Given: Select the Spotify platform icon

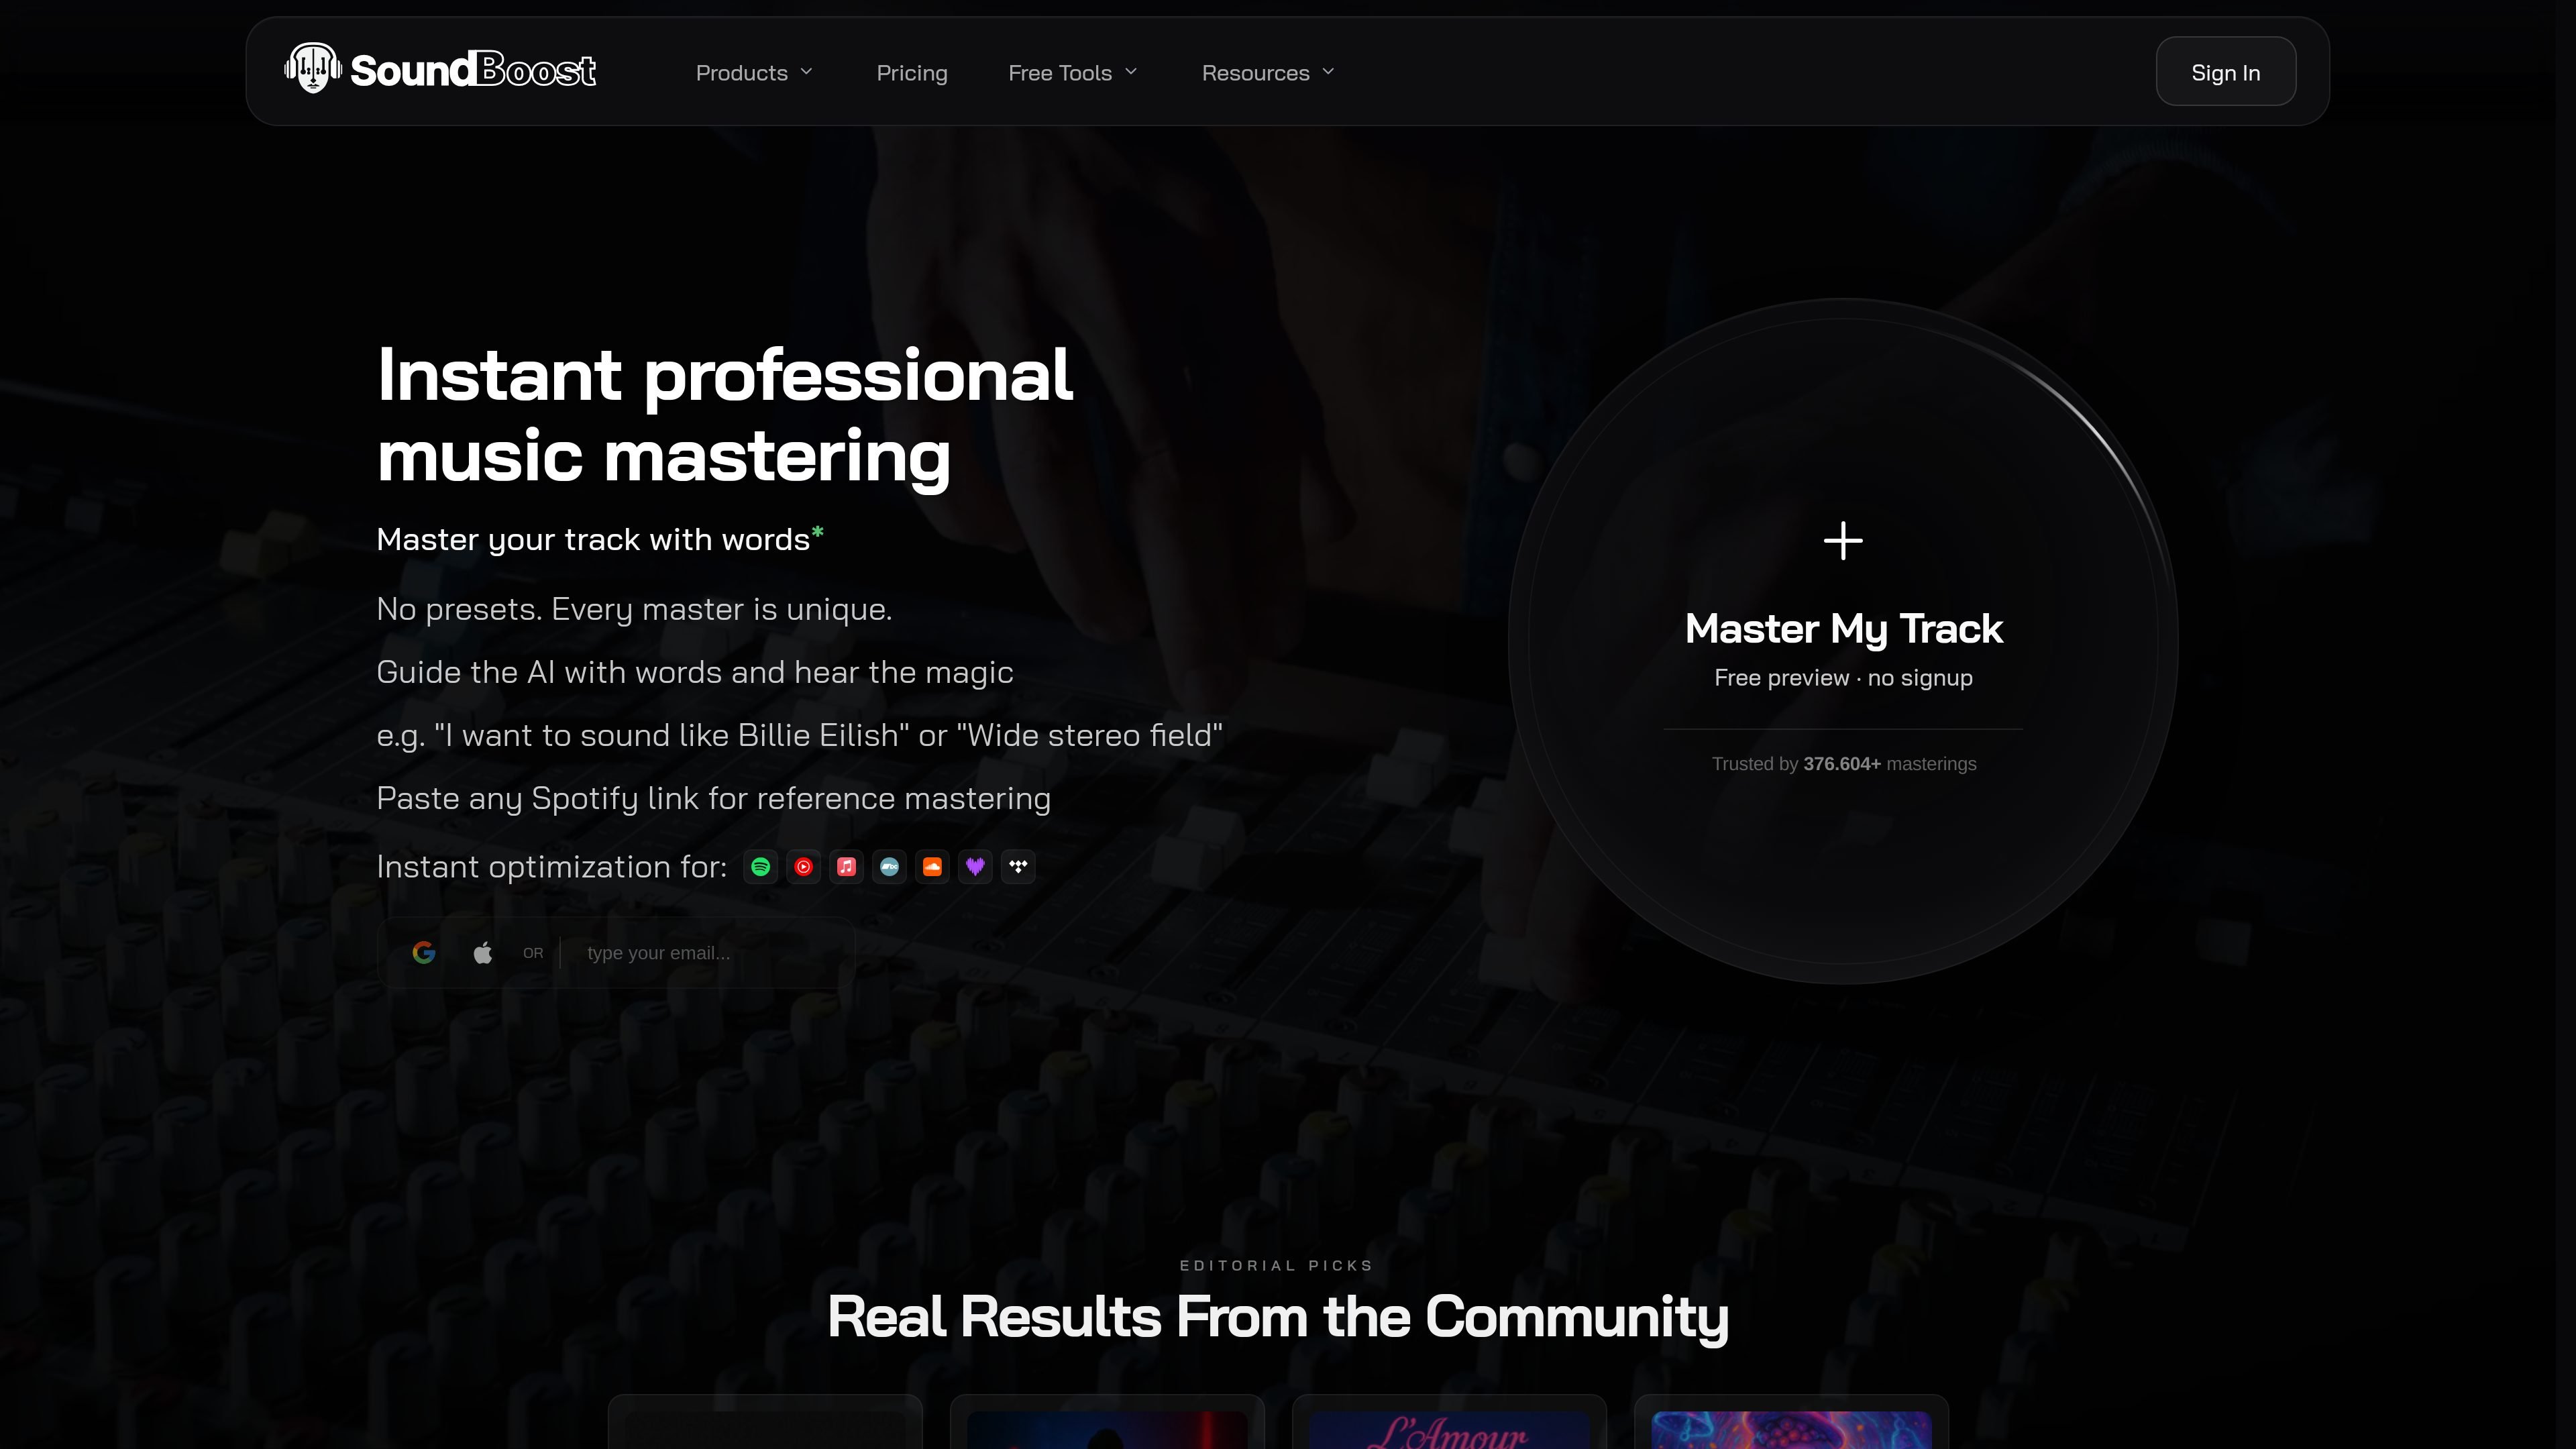Looking at the screenshot, I should coord(761,867).
